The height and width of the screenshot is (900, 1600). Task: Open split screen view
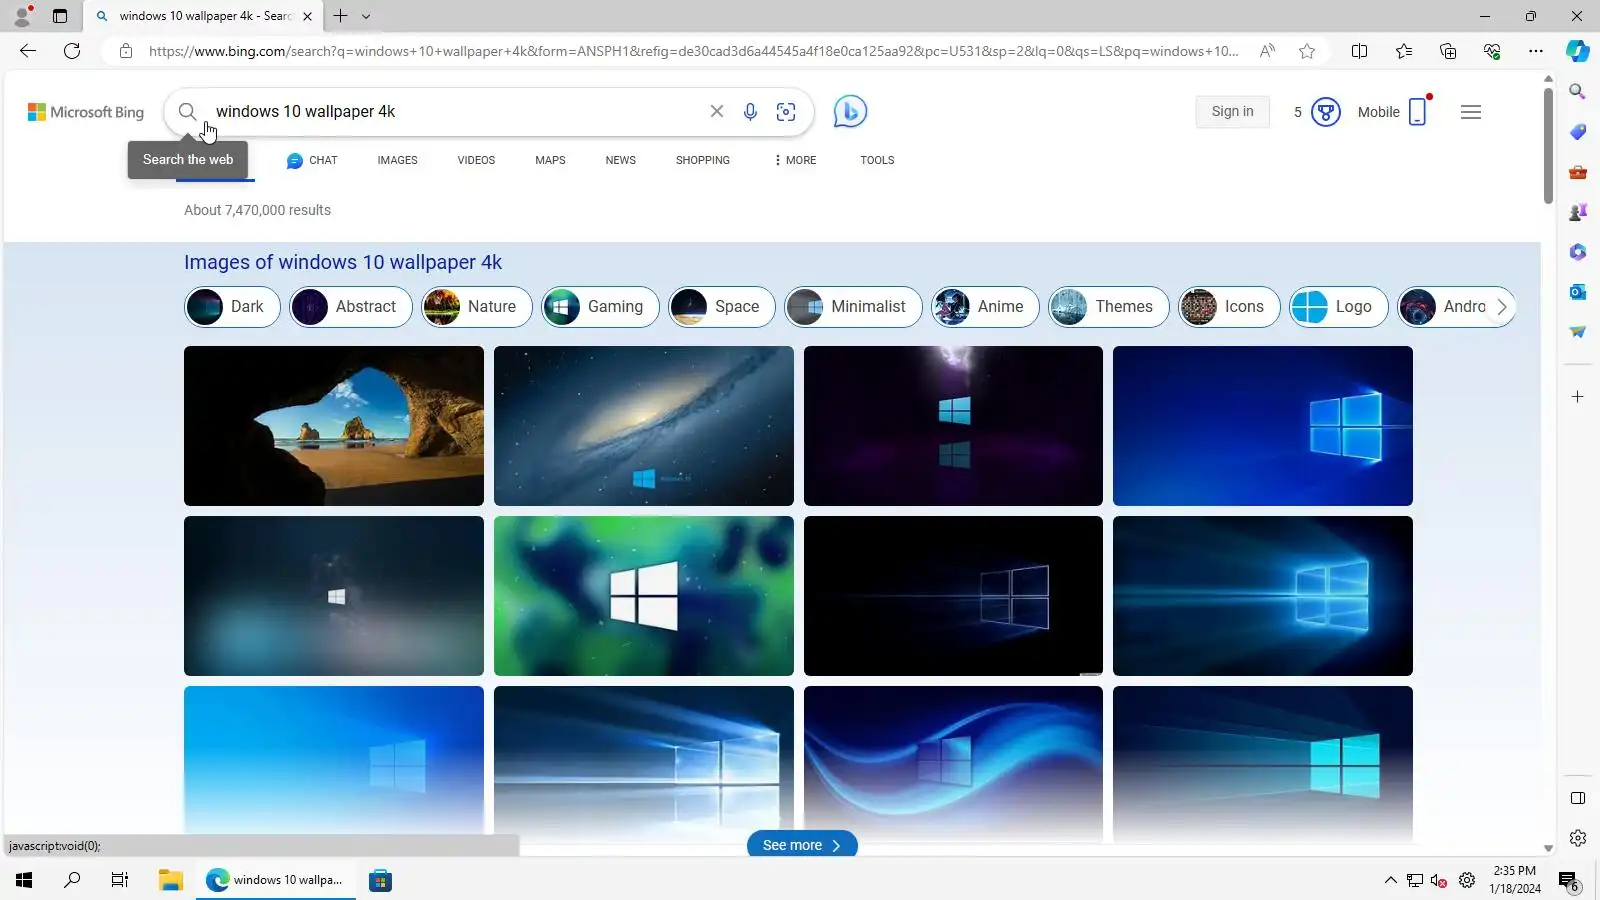click(1359, 51)
